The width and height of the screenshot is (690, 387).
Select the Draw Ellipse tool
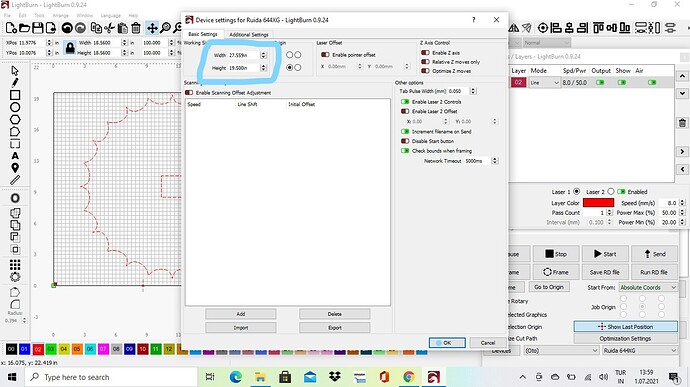[15, 107]
